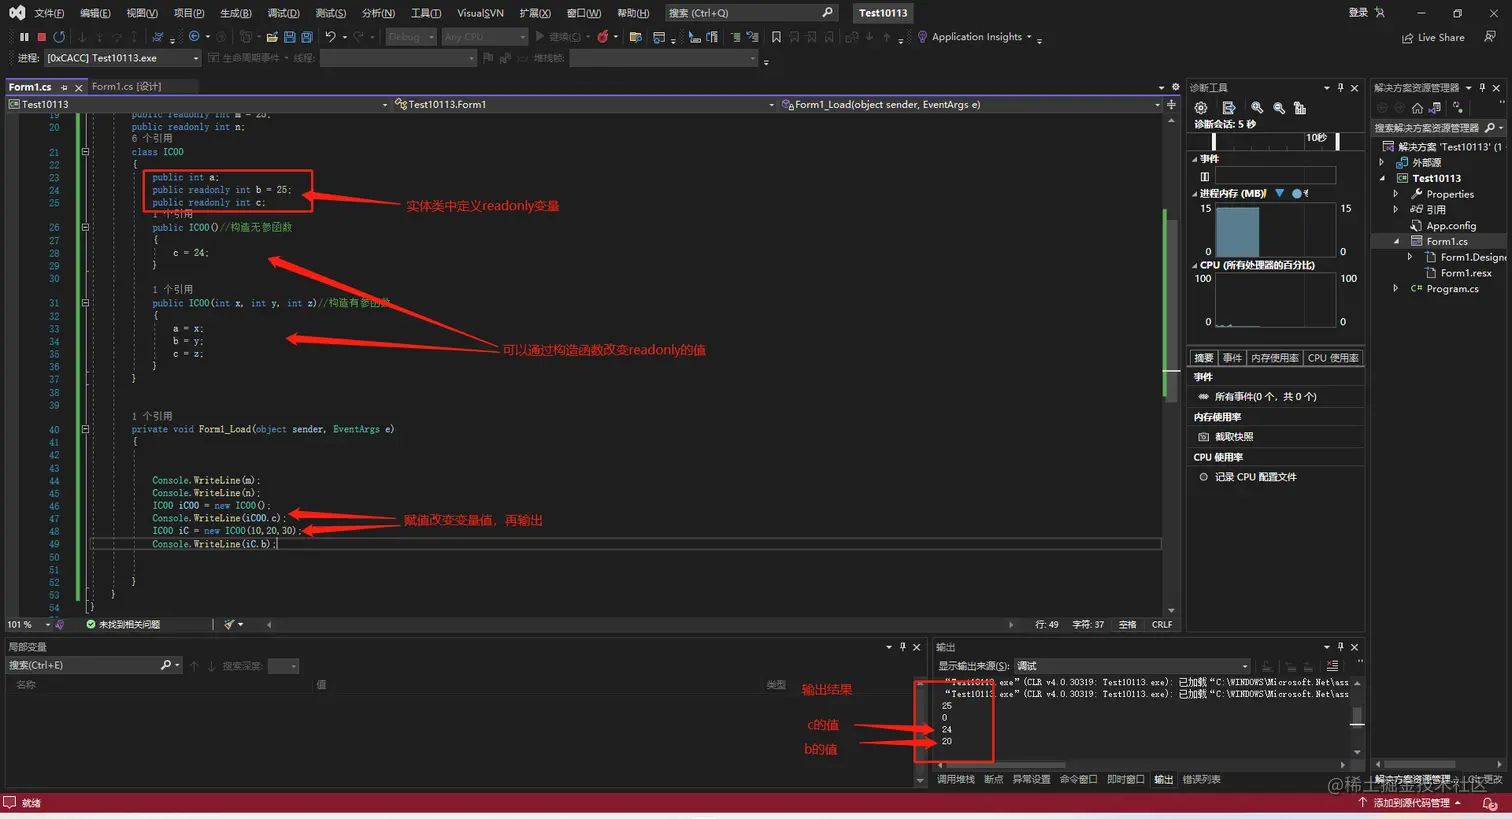Zoom in on diagnostics timeline
Viewport: 1512px width, 819px height.
pos(1257,108)
